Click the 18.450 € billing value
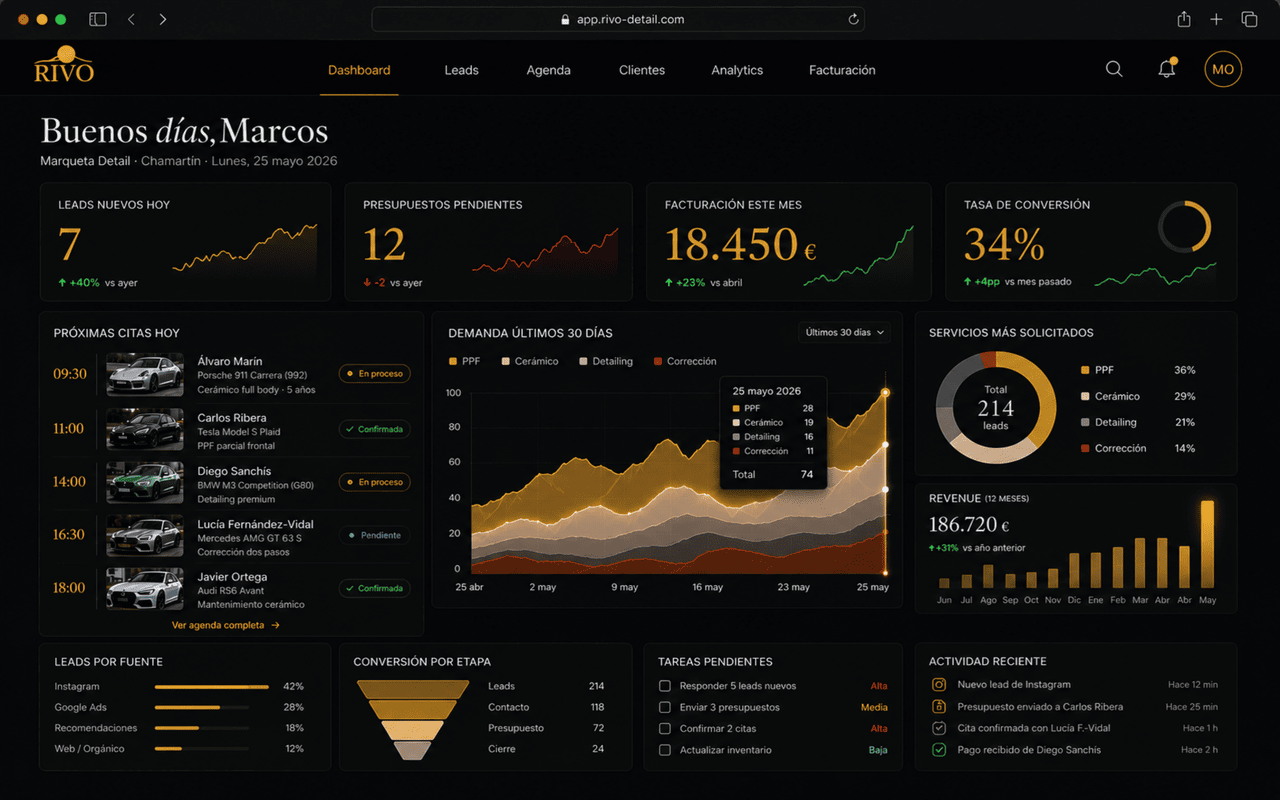The height and width of the screenshot is (800, 1280). pyautogui.click(x=740, y=245)
